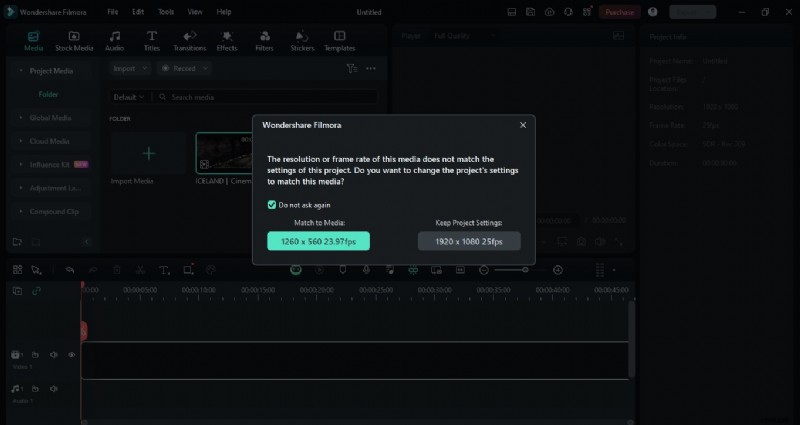800x425 pixels.
Task: Keep project settings 1920 x 1080 25fps
Action: point(469,241)
